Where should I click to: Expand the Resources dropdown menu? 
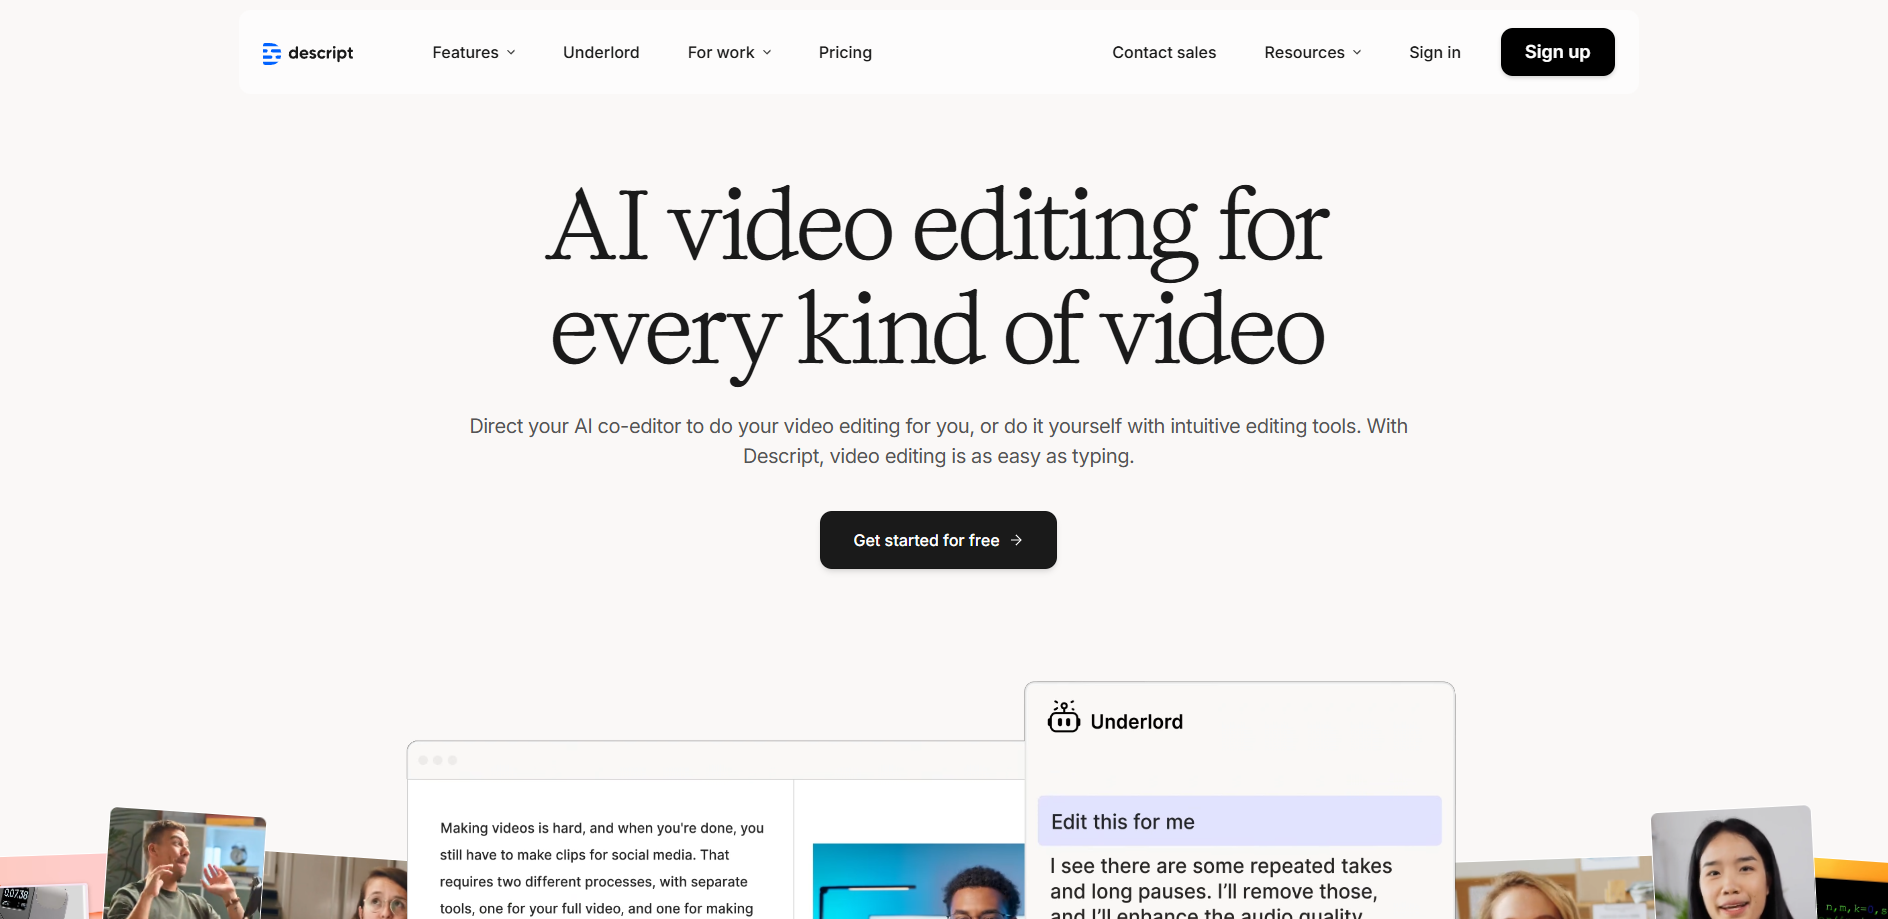coord(1313,52)
